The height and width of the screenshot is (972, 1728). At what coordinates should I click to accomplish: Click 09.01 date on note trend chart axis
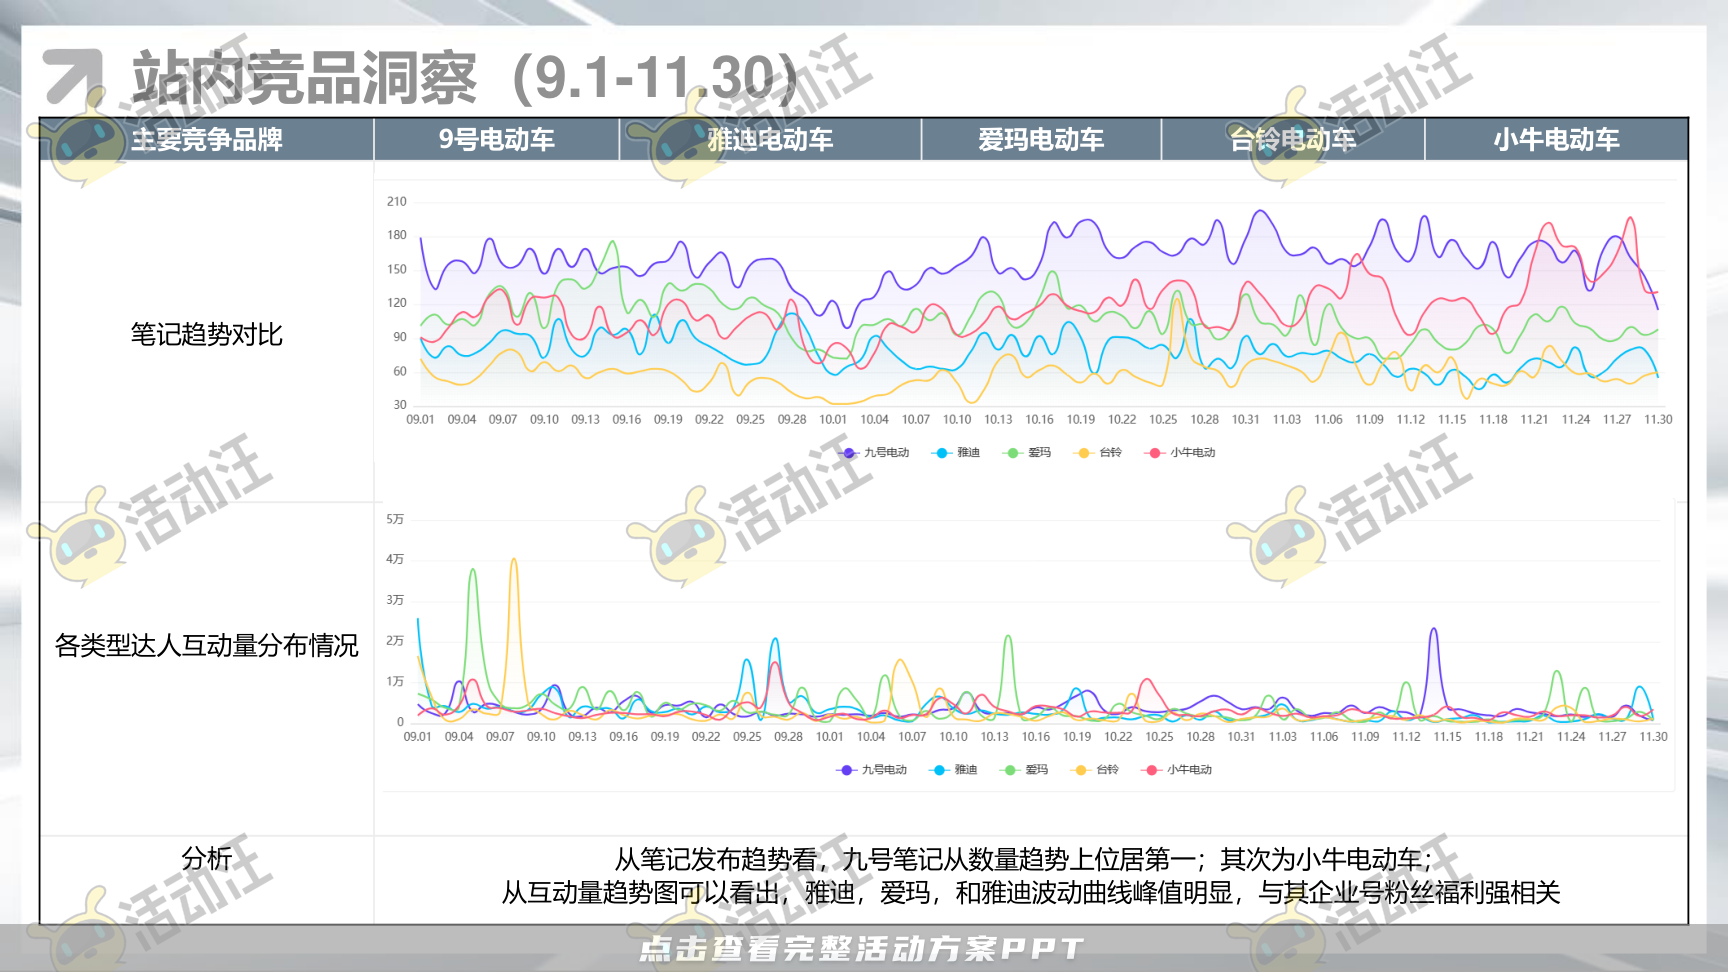420,420
